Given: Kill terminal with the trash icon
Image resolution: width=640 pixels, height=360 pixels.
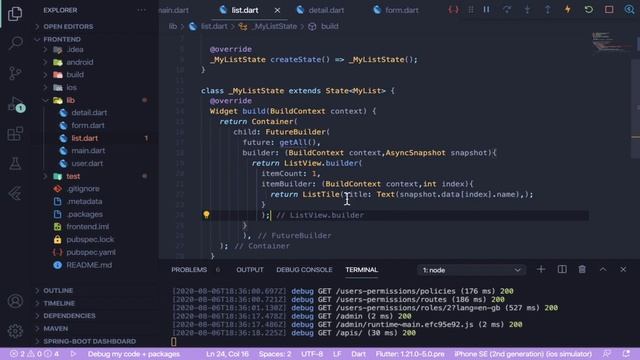Looking at the screenshot, I should pos(582,269).
